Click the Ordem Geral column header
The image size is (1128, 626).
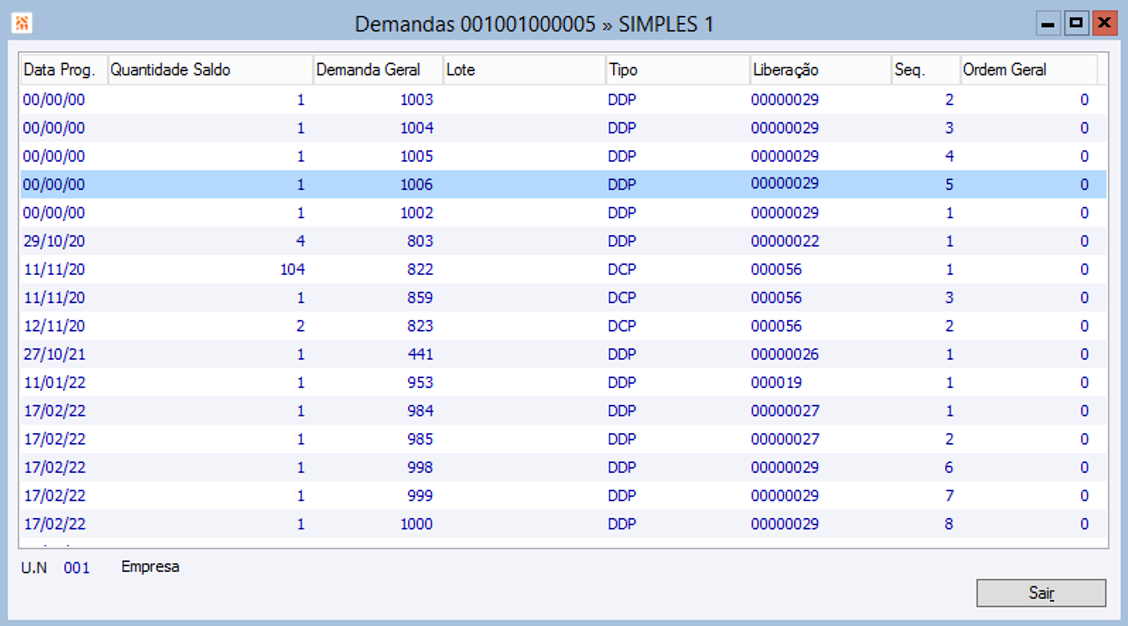tap(1029, 70)
